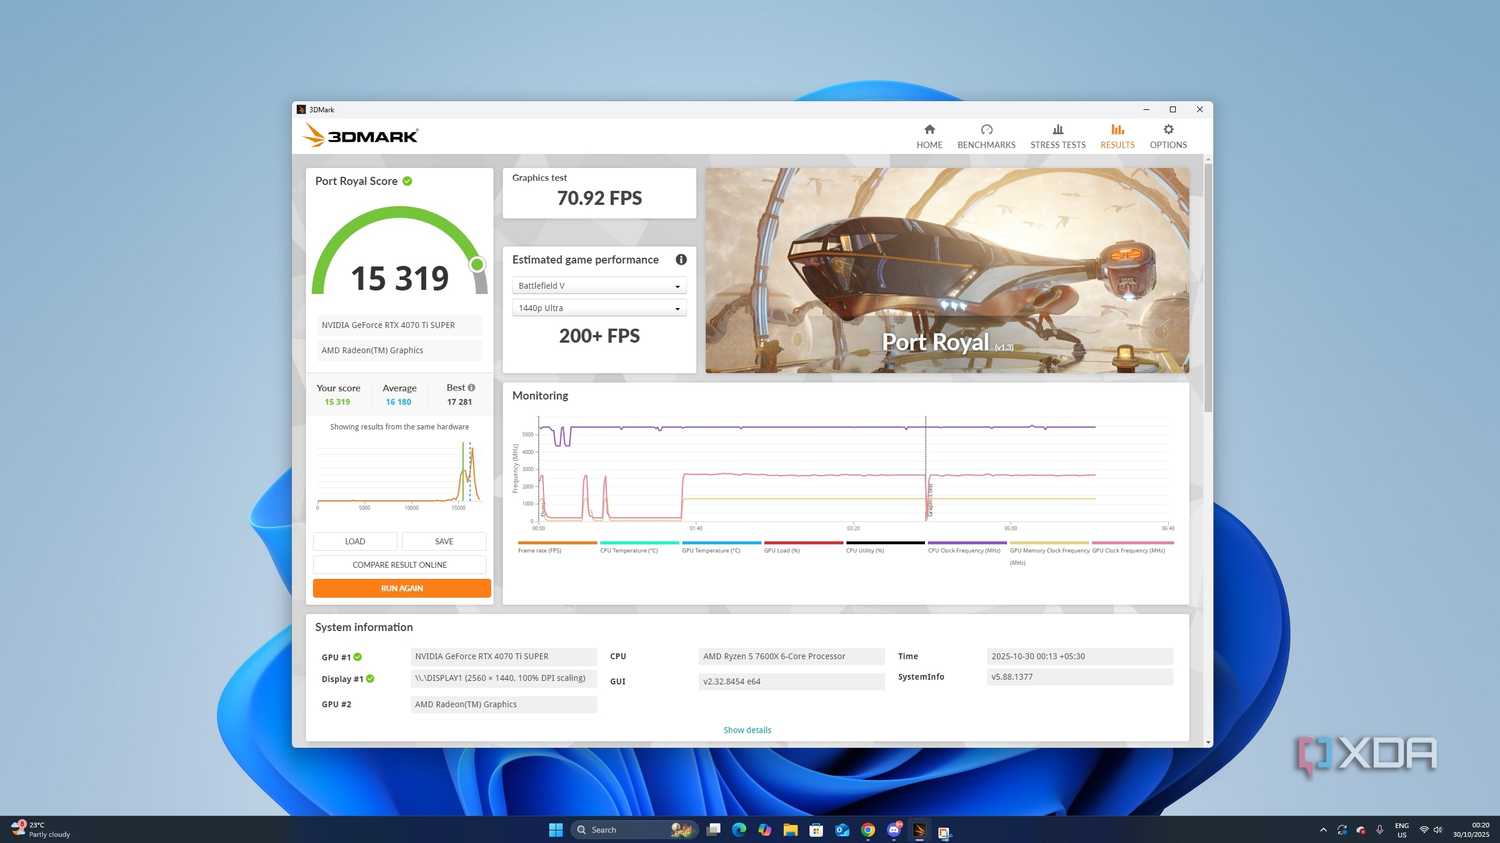Viewport: 1500px width, 843px height.
Task: Click the taskbar Search box
Action: click(x=633, y=830)
